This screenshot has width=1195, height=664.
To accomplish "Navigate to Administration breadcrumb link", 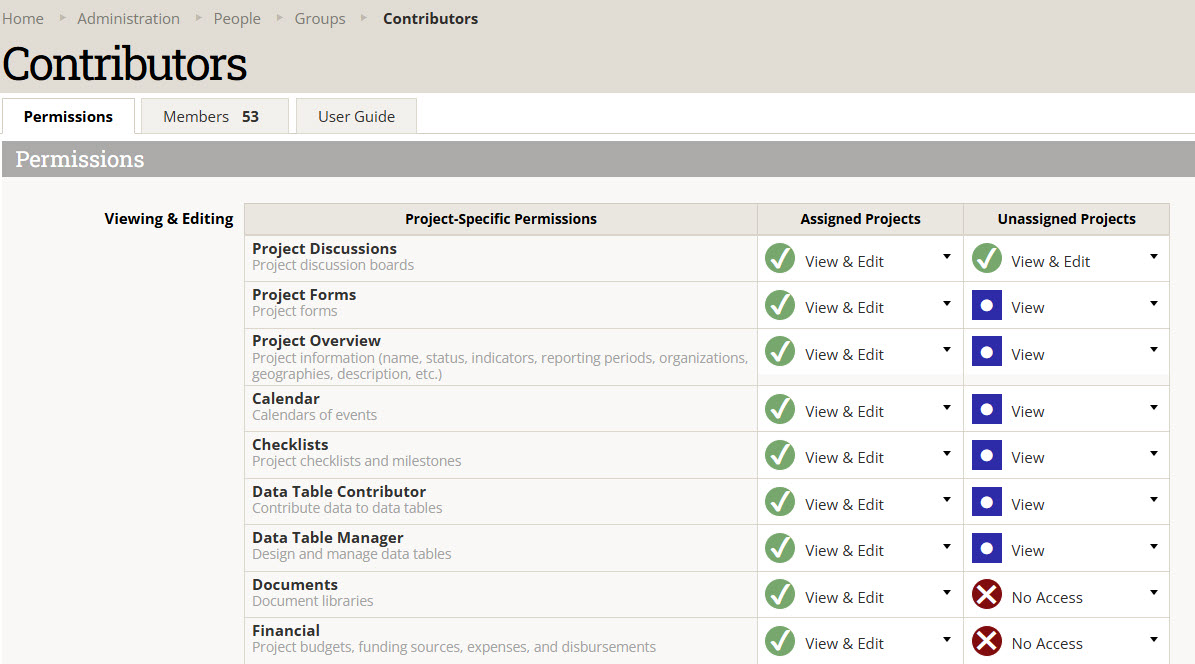I will point(128,18).
